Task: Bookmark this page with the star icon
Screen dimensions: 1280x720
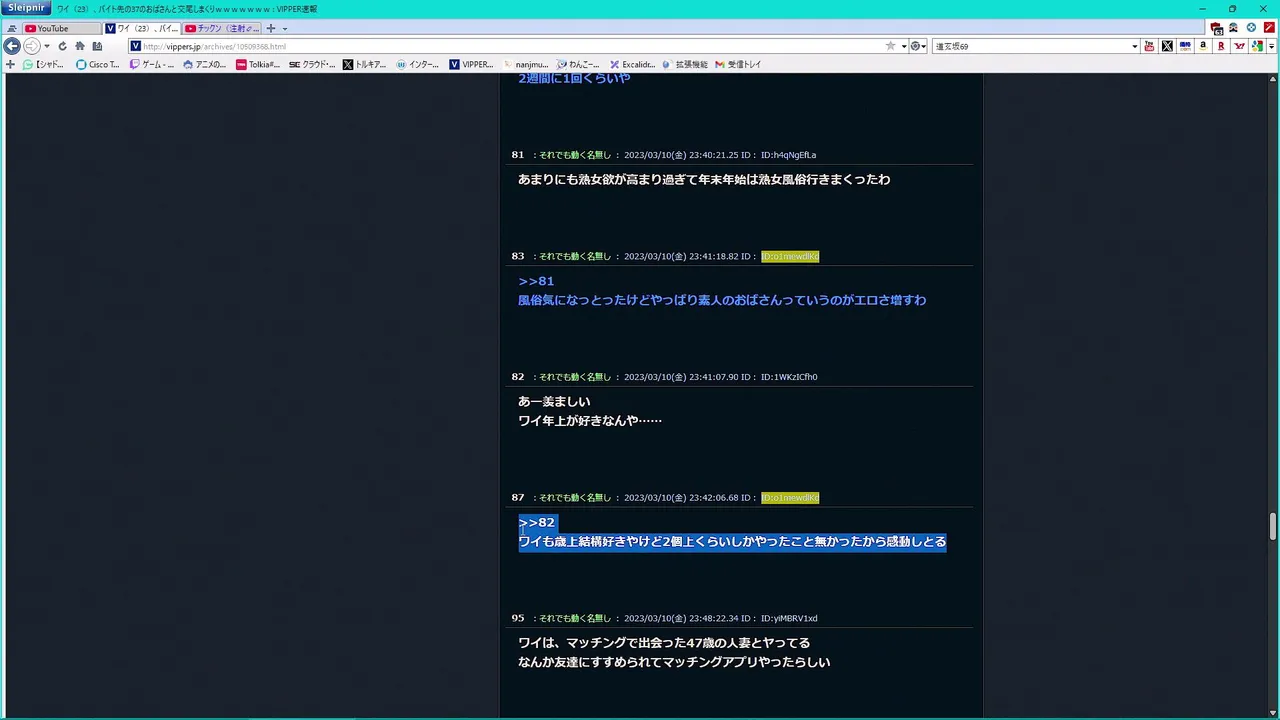Action: pyautogui.click(x=890, y=46)
